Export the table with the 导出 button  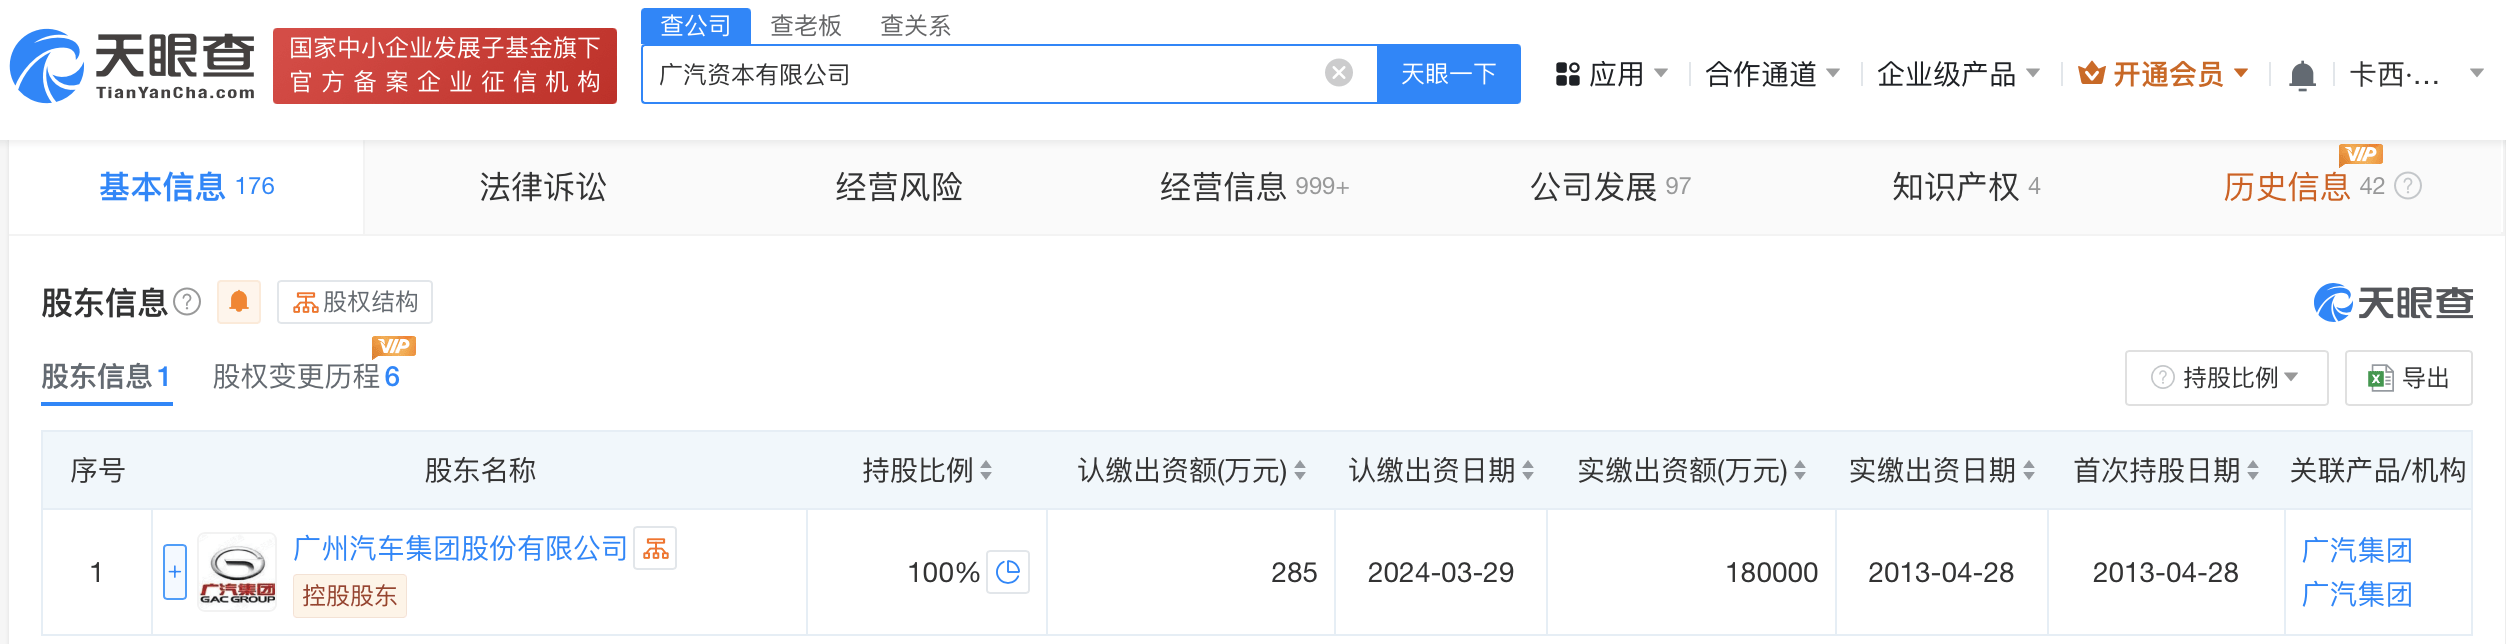tap(2408, 378)
